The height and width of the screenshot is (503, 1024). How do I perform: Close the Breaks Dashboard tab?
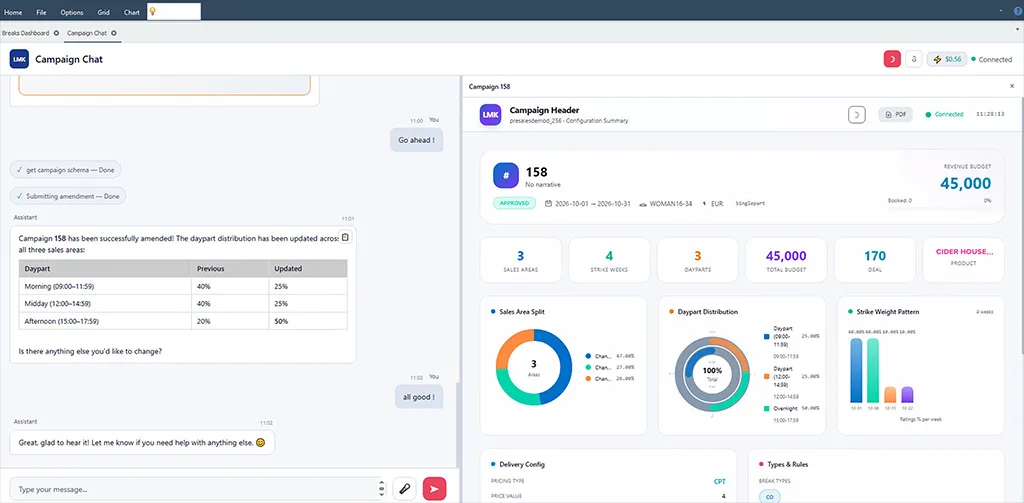coord(56,33)
